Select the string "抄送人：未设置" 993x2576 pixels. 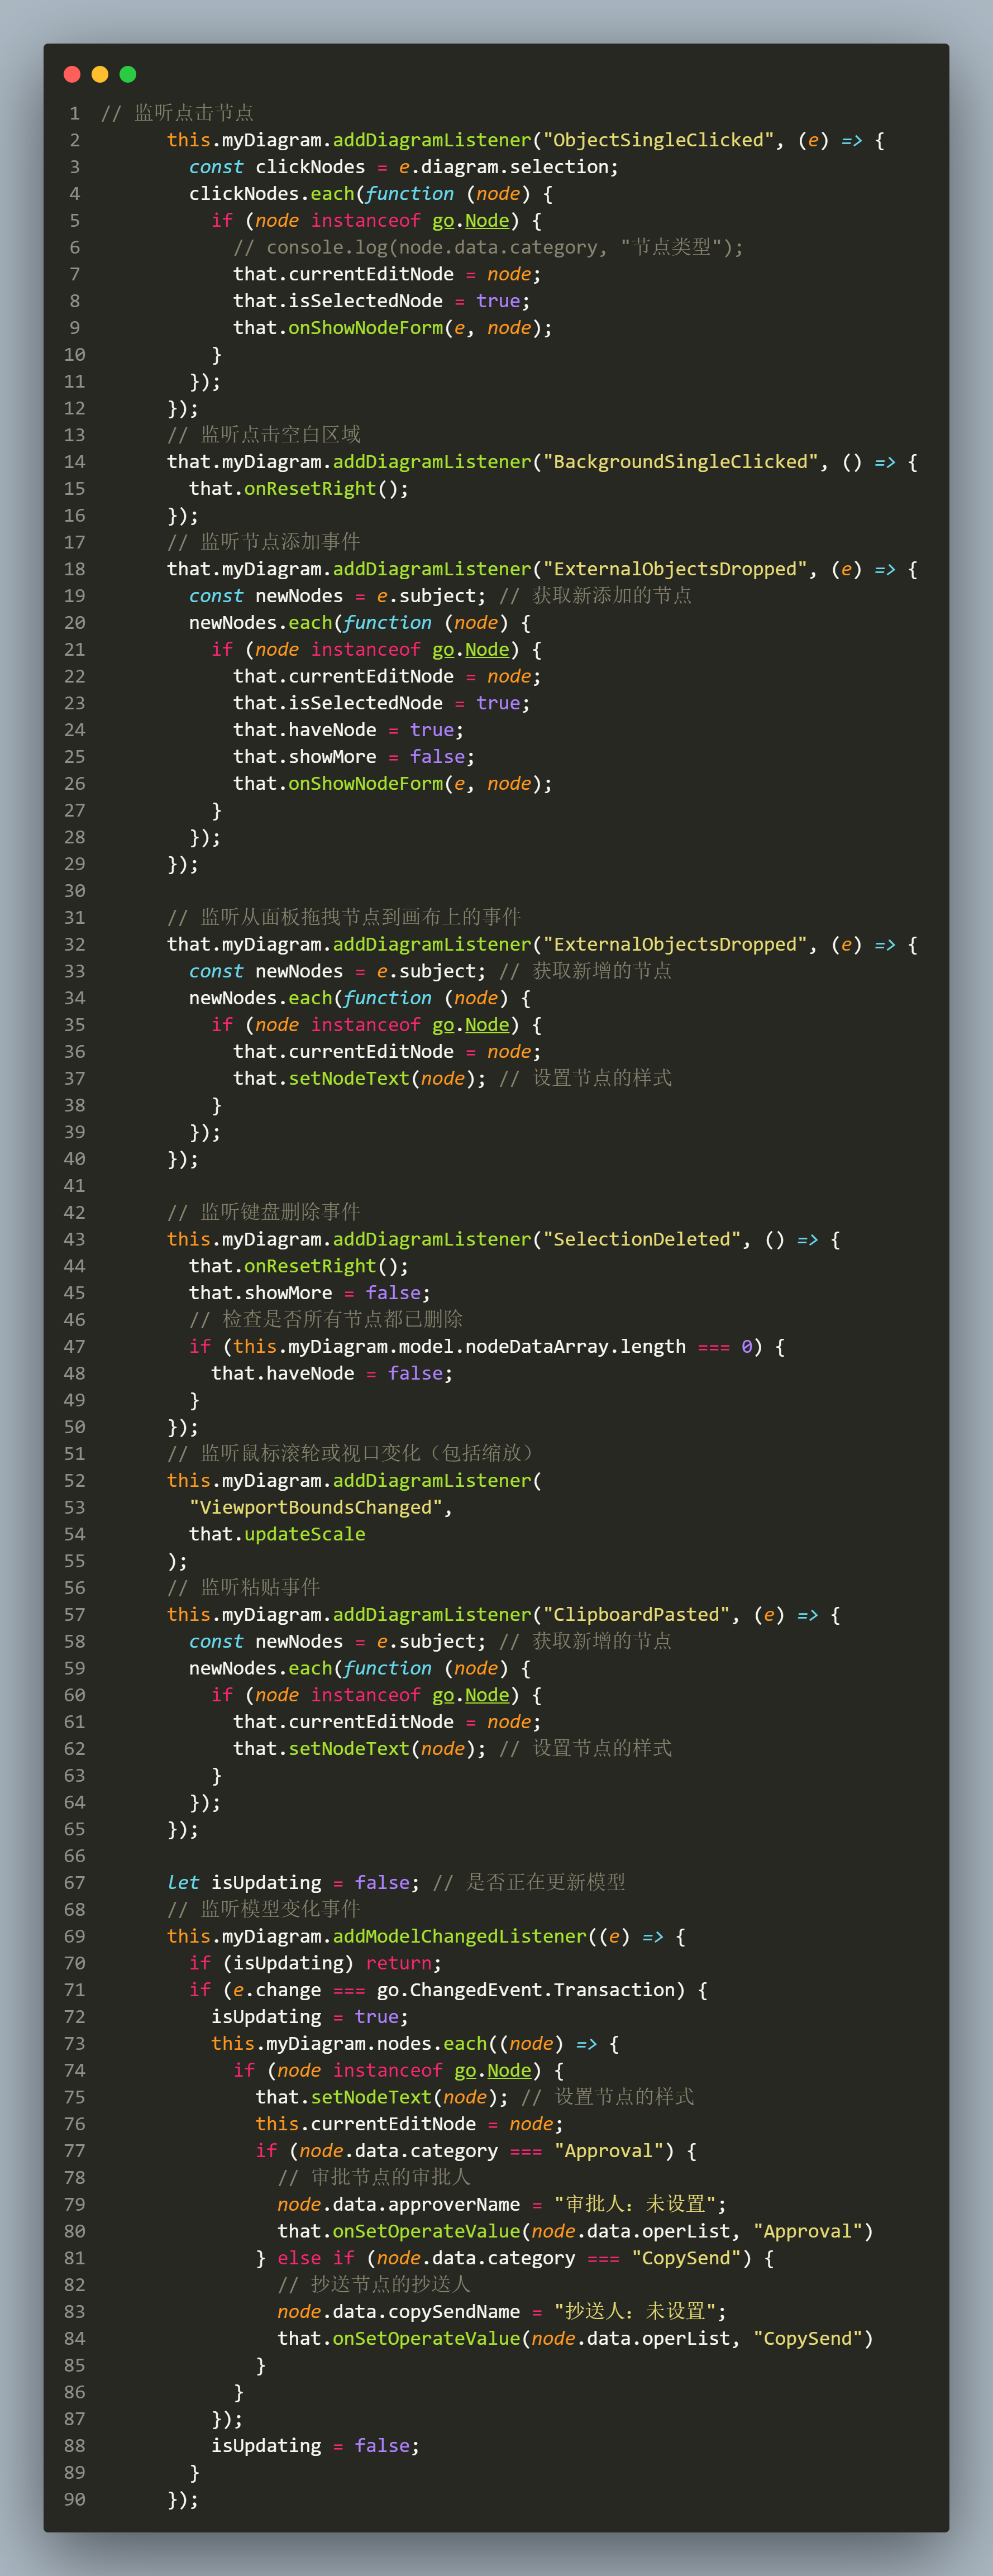click(x=636, y=2312)
